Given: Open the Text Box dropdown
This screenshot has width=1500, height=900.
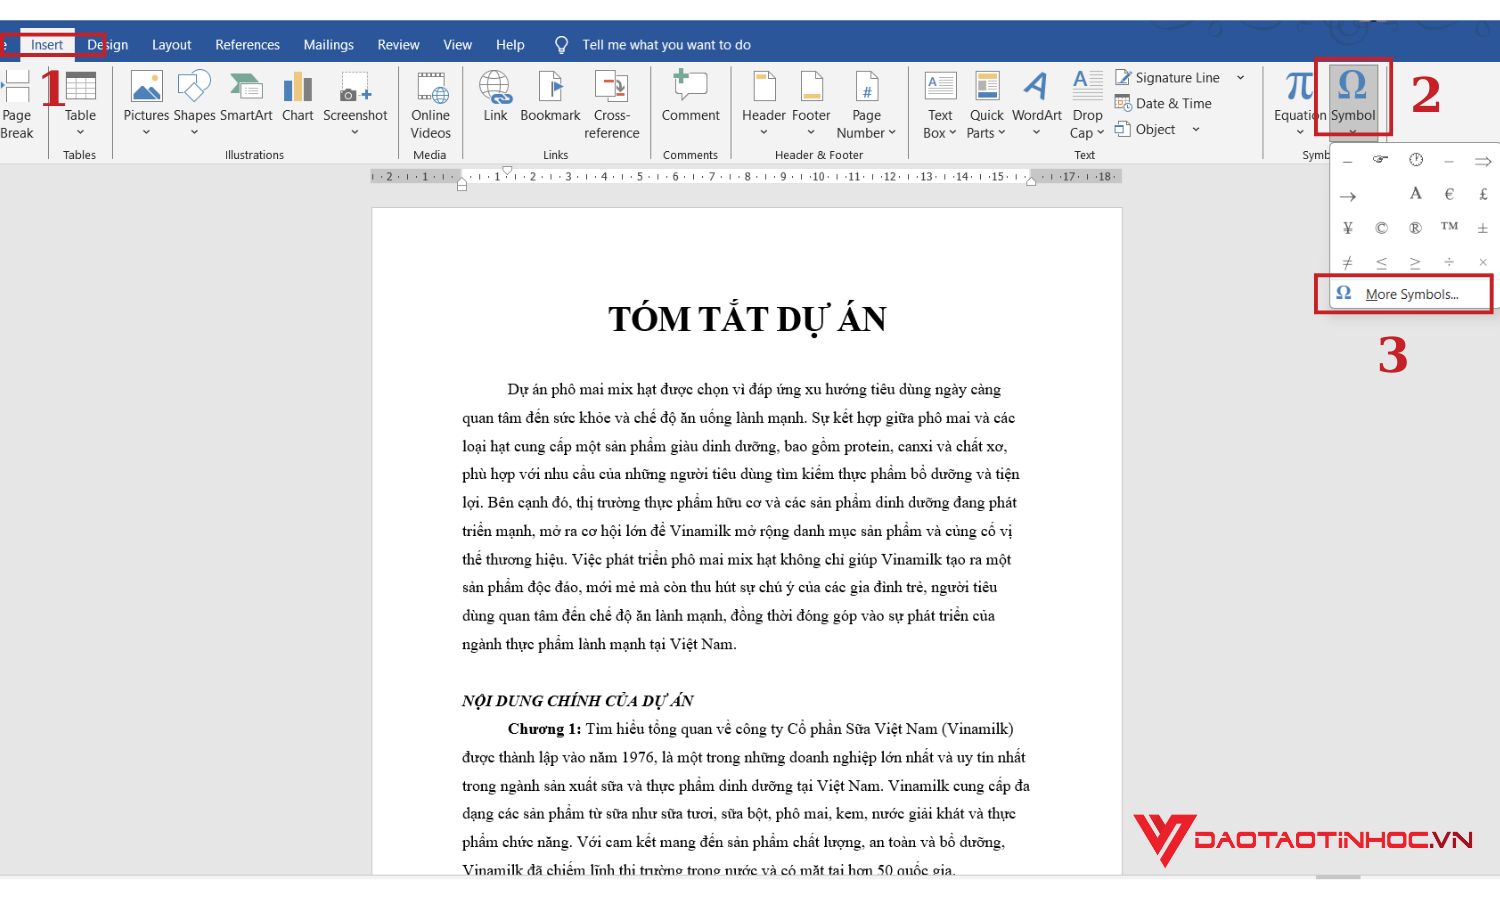Looking at the screenshot, I should point(940,104).
